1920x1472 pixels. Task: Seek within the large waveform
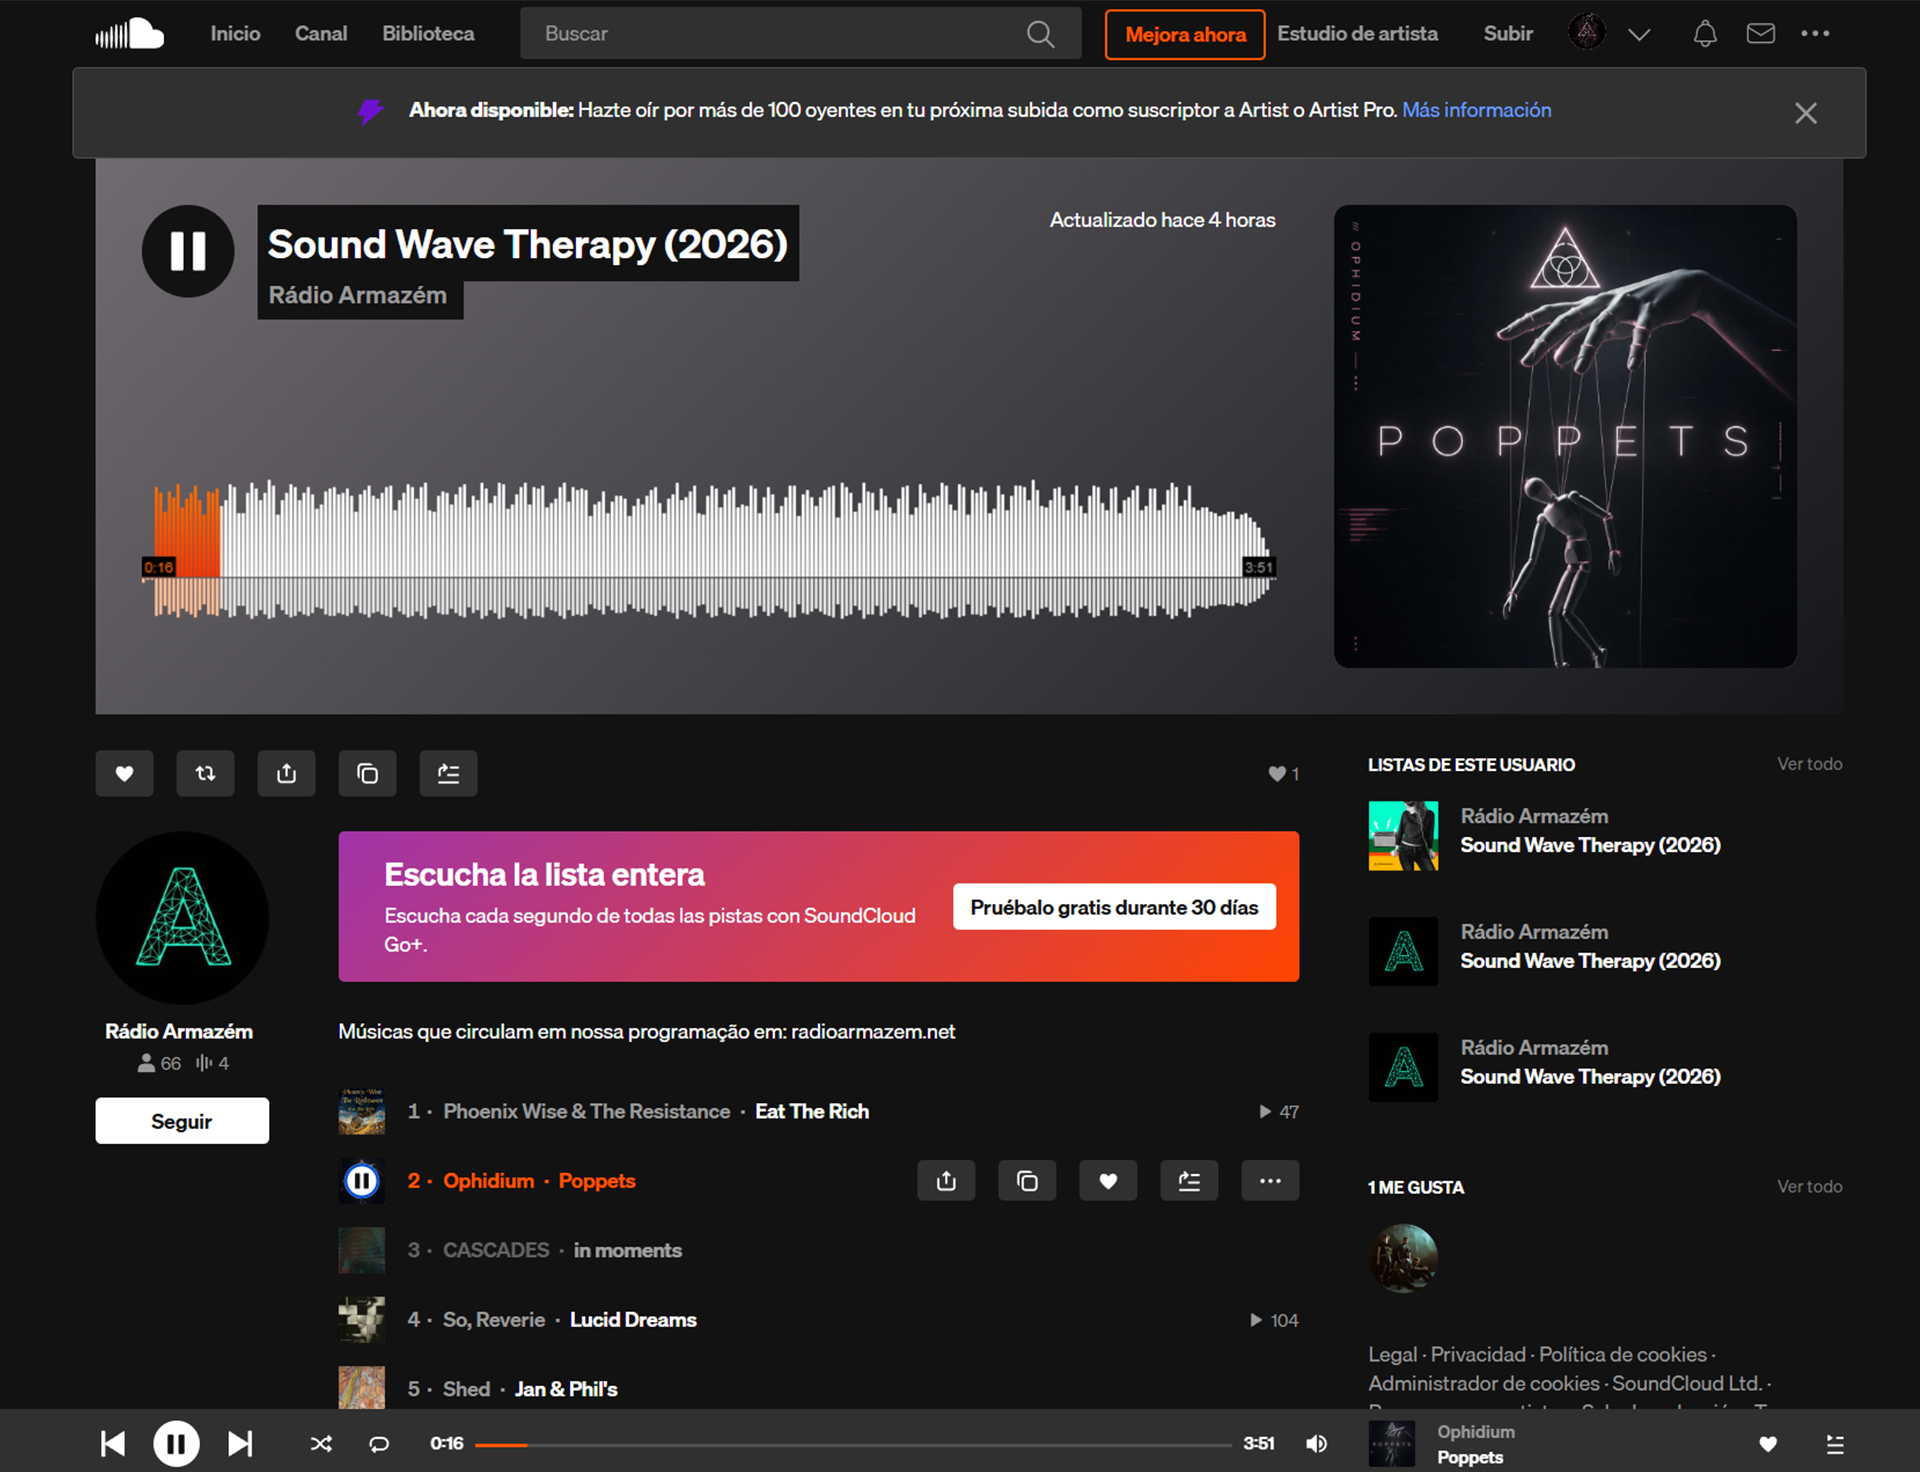(710, 550)
